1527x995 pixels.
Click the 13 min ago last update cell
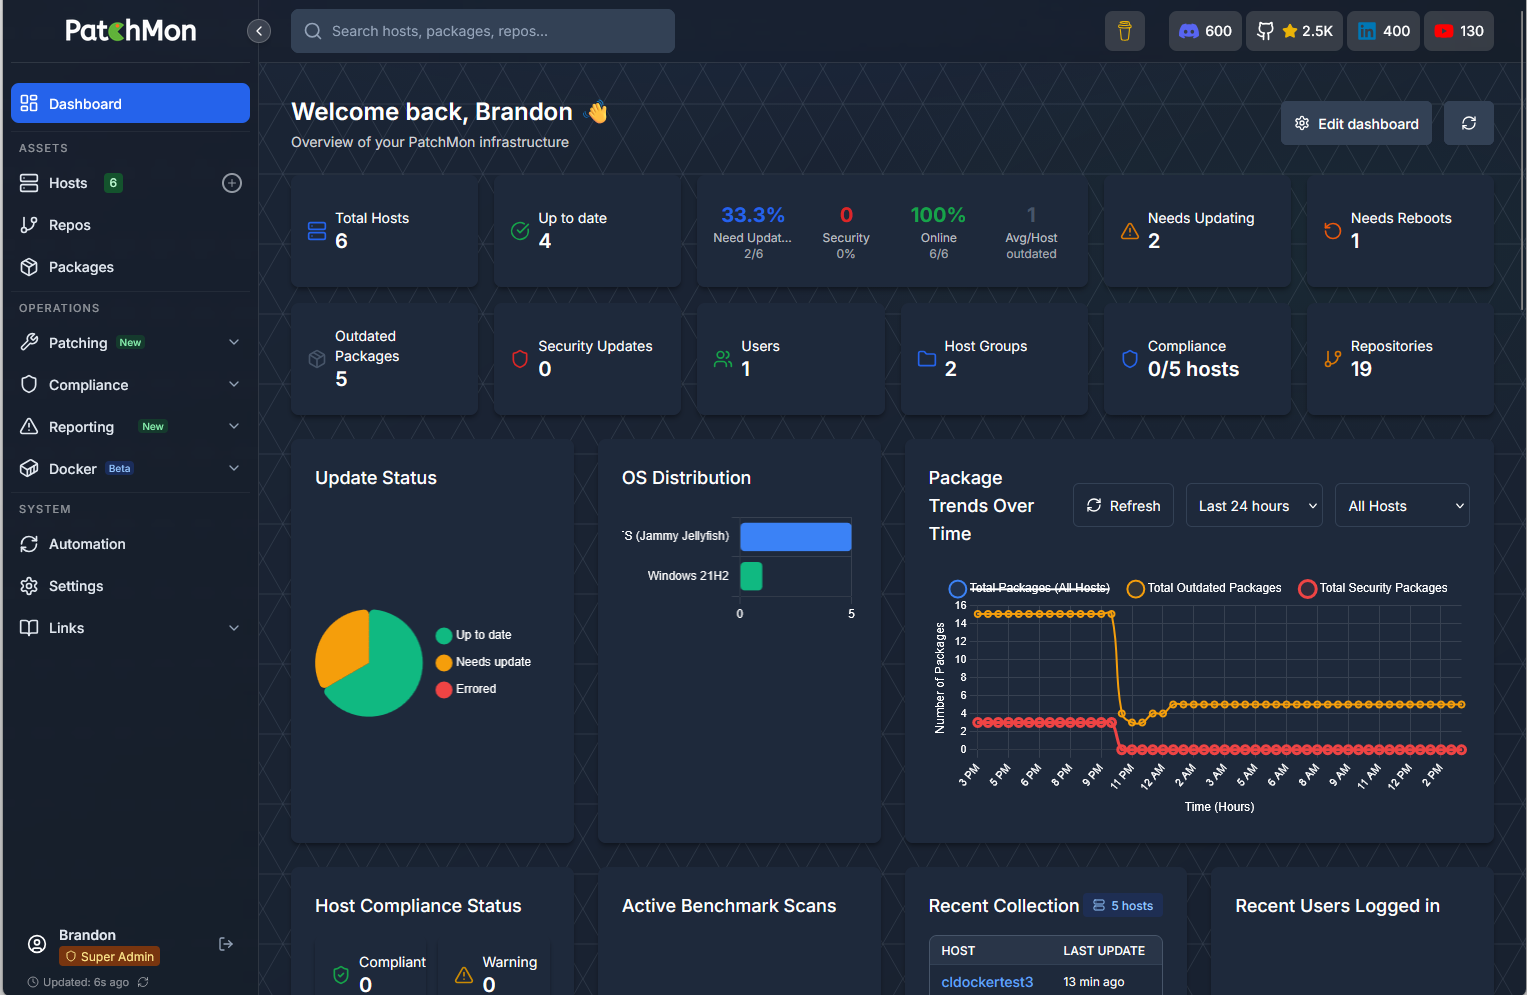click(1094, 982)
